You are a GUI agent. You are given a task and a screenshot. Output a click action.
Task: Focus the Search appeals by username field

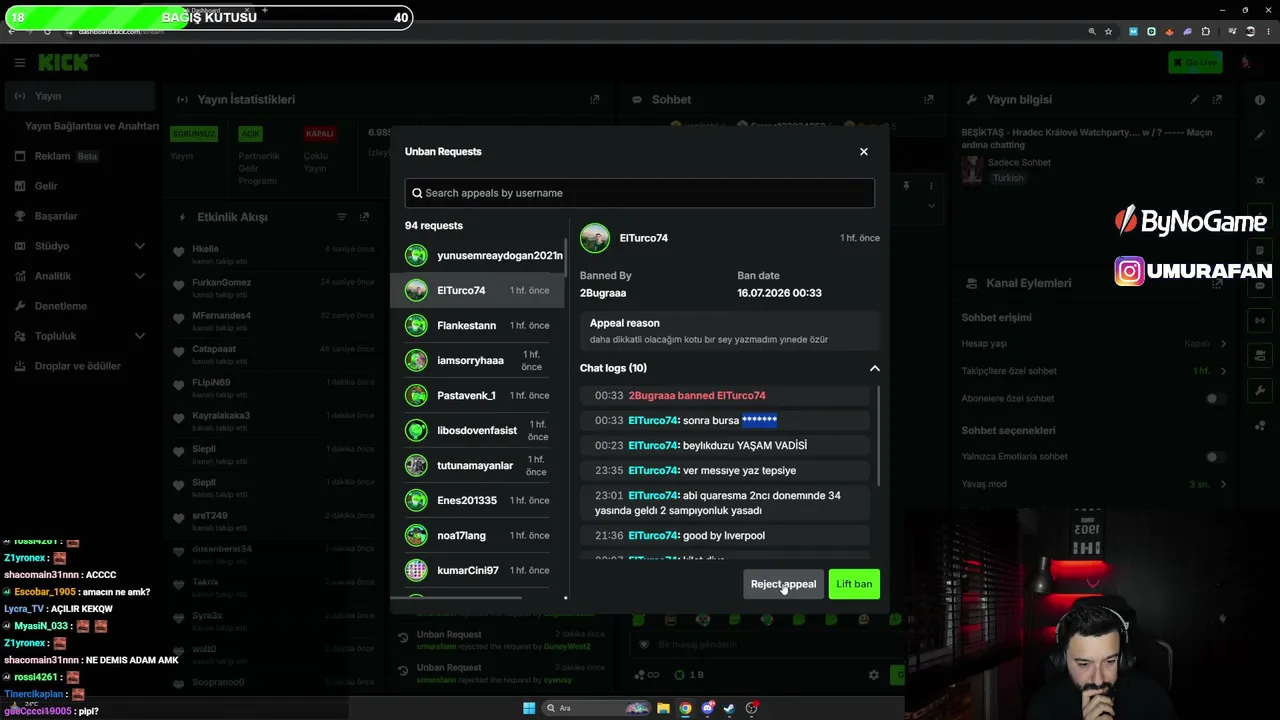click(640, 193)
